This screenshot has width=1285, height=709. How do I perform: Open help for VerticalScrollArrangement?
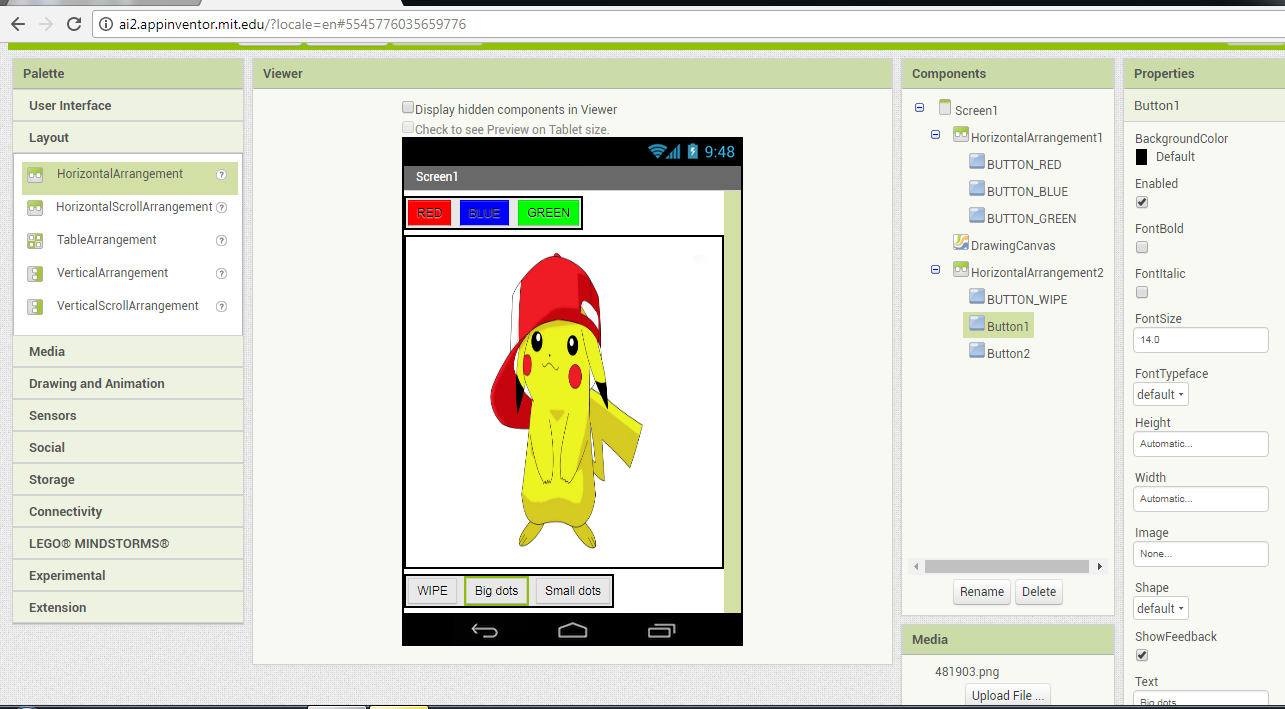pyautogui.click(x=222, y=306)
